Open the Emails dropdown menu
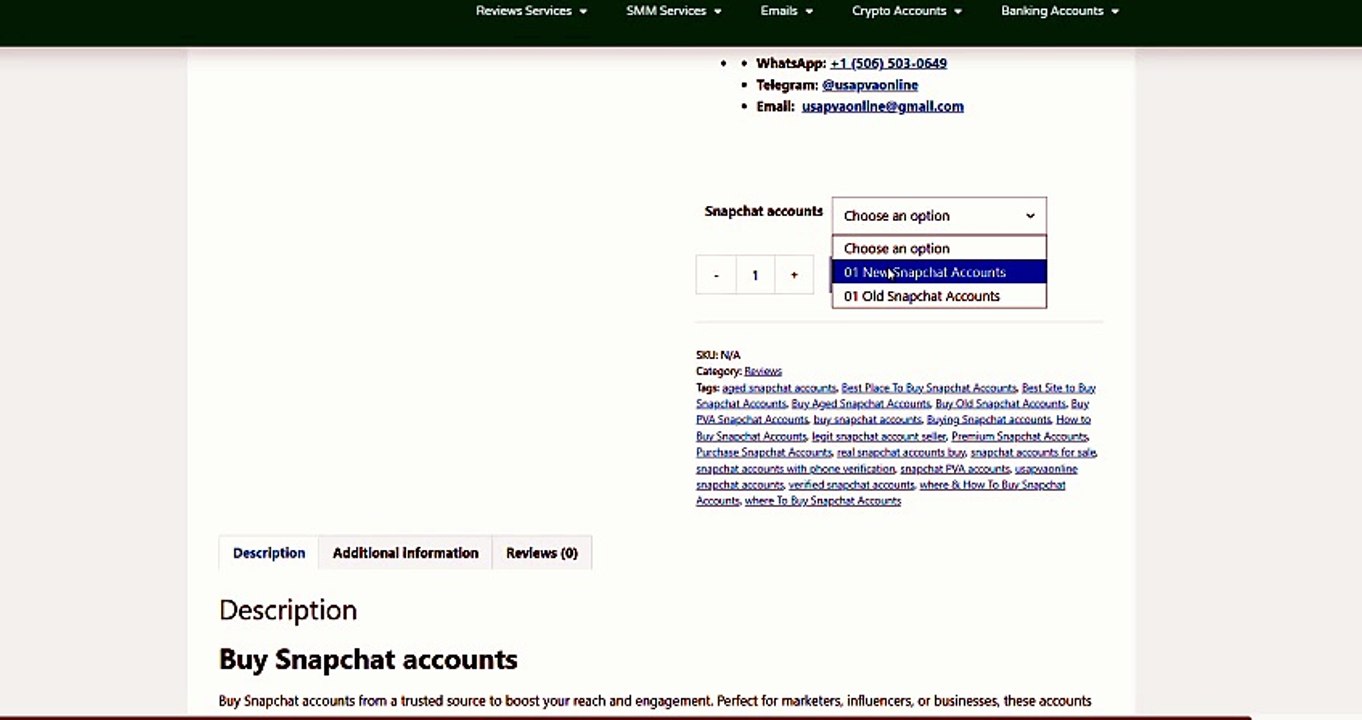The height and width of the screenshot is (720, 1362). tap(786, 11)
